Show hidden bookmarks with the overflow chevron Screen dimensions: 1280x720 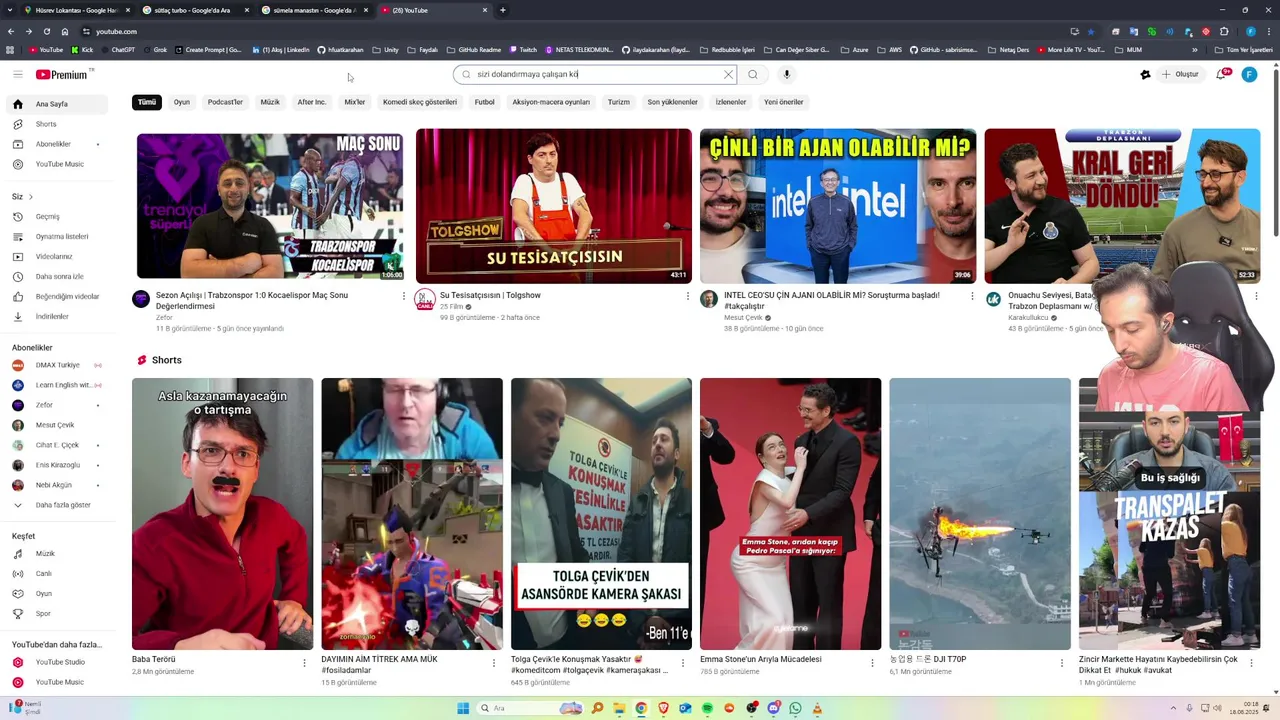[x=1195, y=49]
